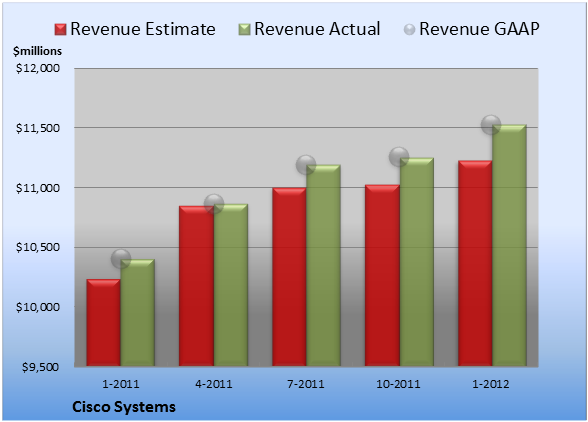Click the red Revenue Estimate legend swatch
The width and height of the screenshot is (588, 422).
pyautogui.click(x=60, y=30)
